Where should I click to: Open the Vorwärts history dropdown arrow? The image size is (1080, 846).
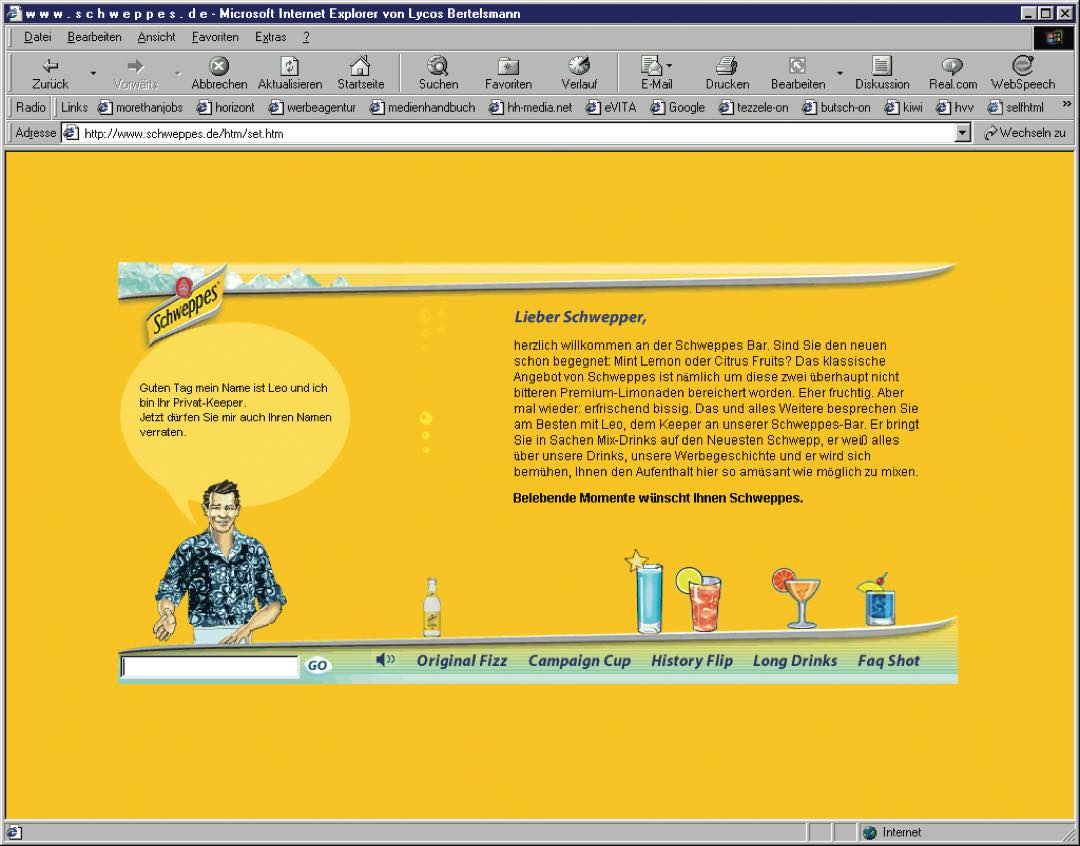(x=178, y=73)
